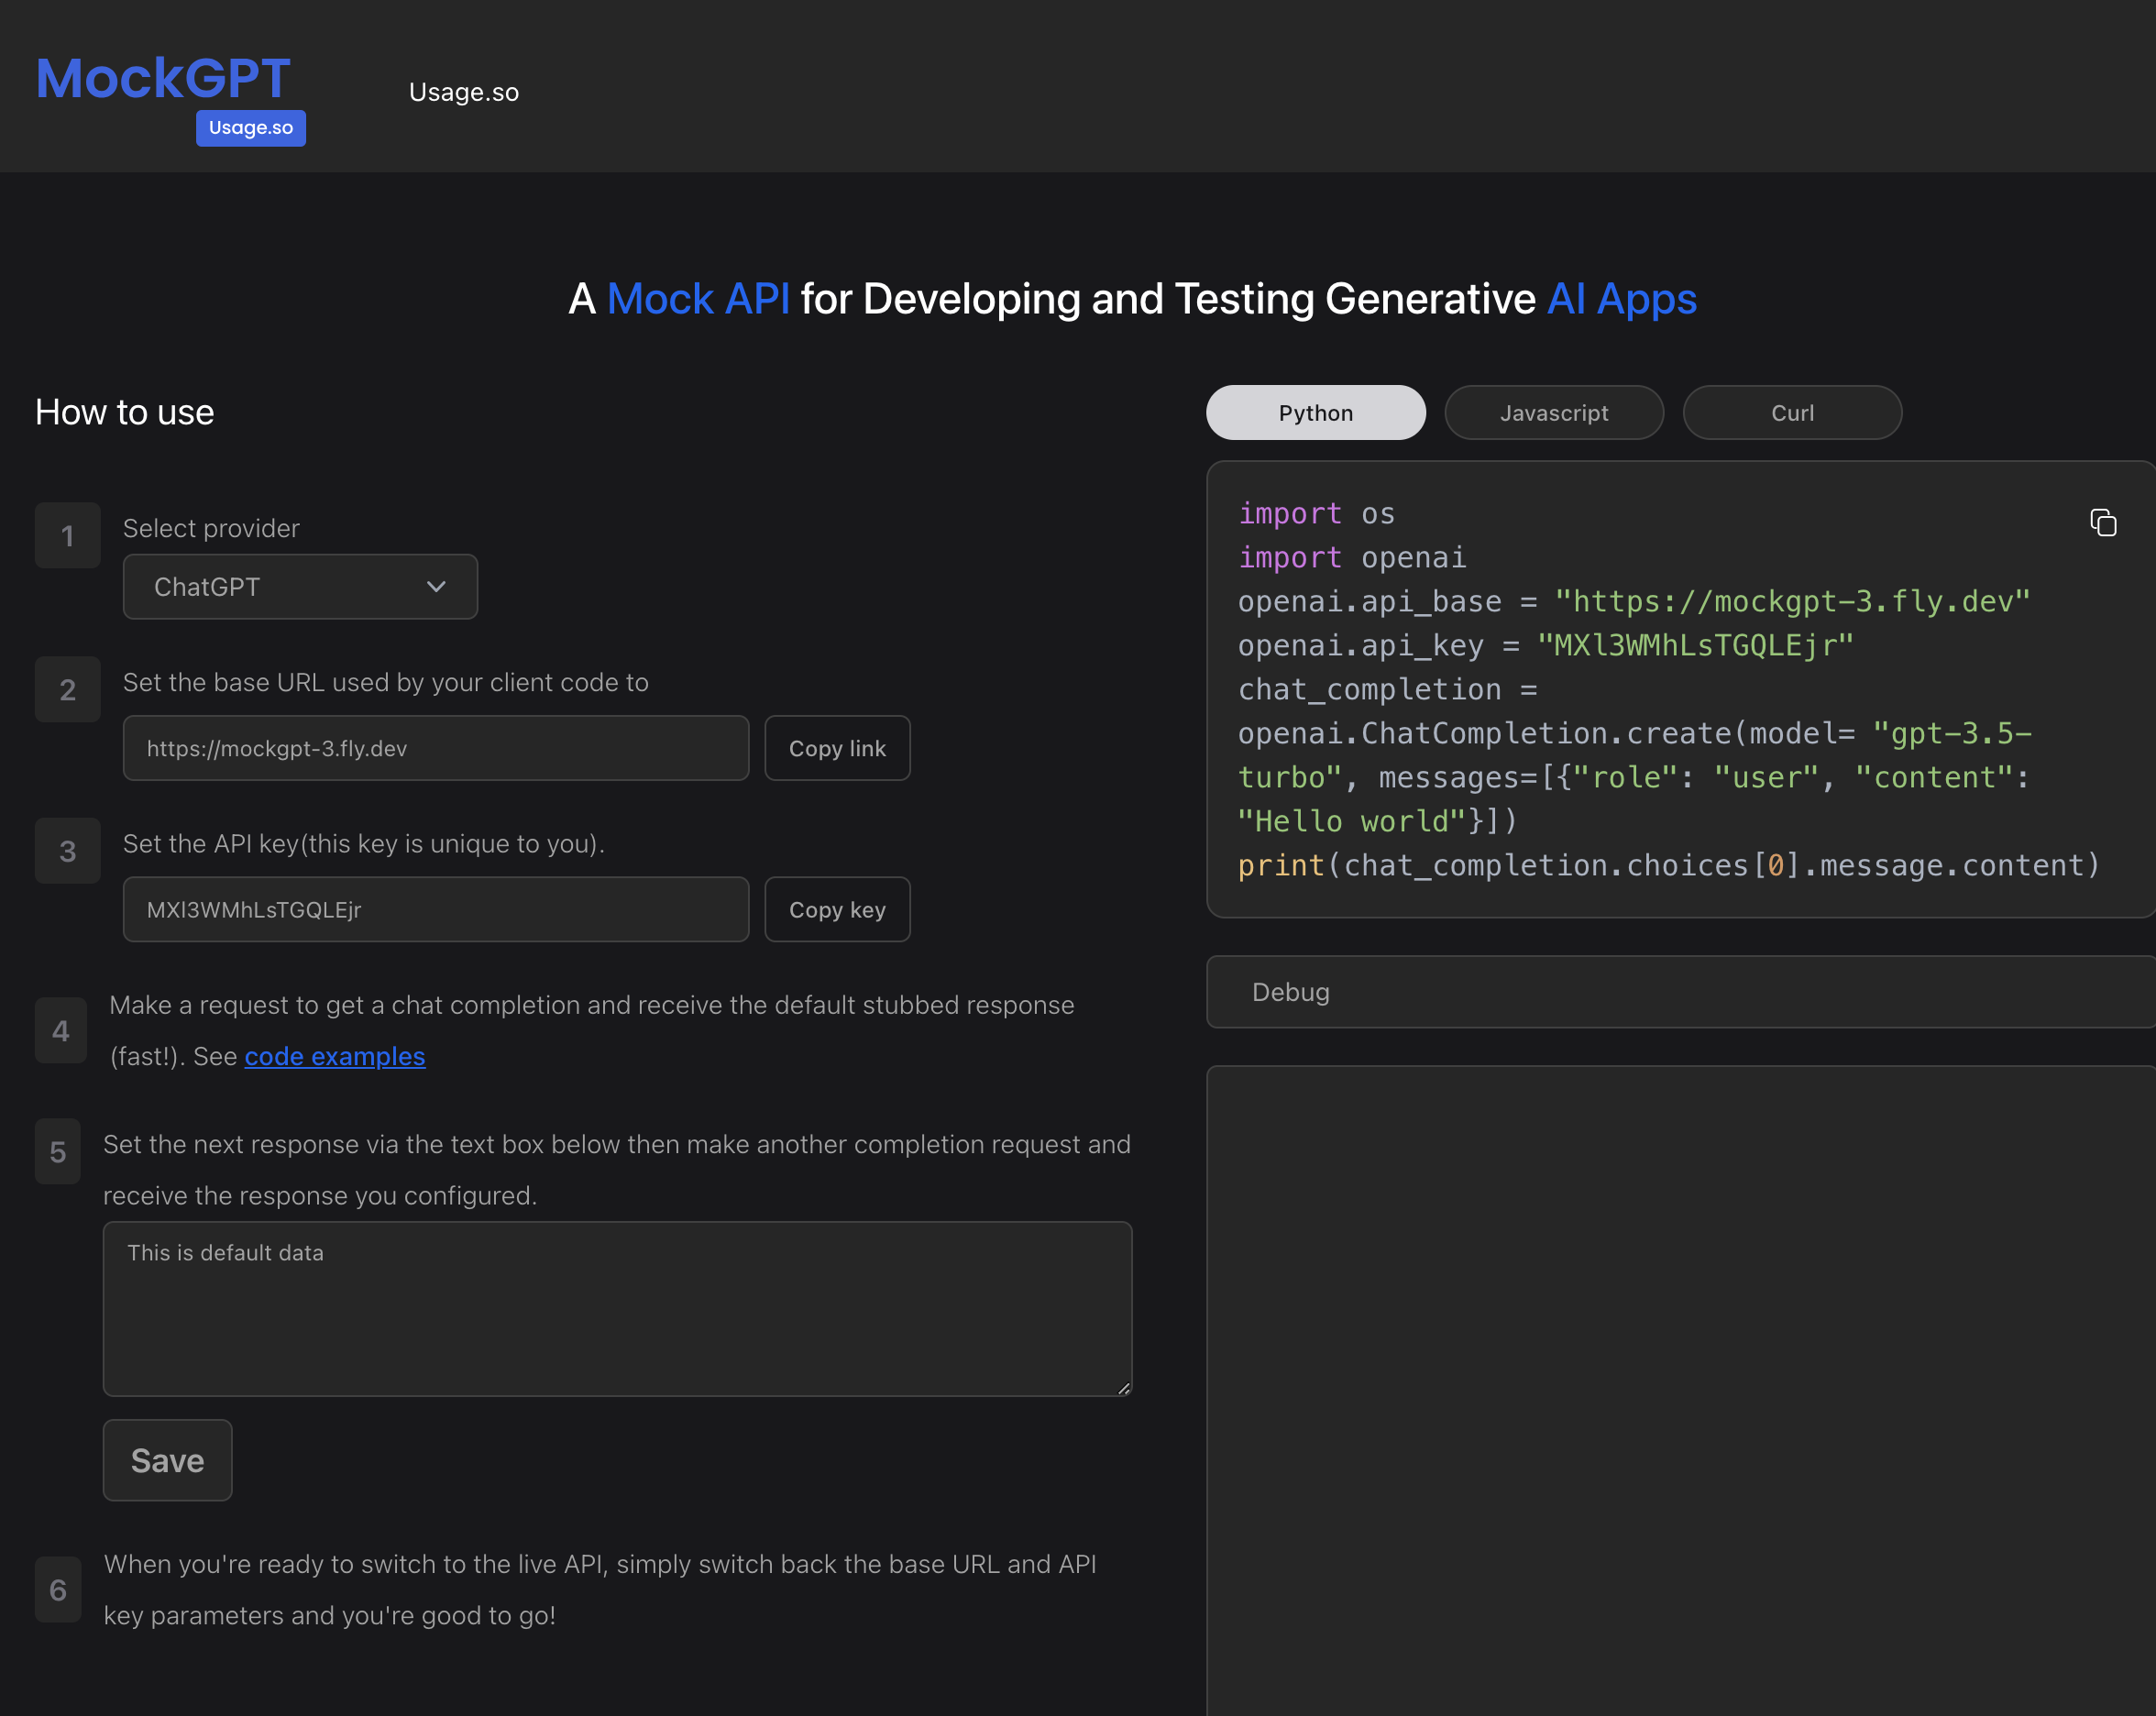
Task: Switch to the Python code tab
Action: click(1315, 413)
